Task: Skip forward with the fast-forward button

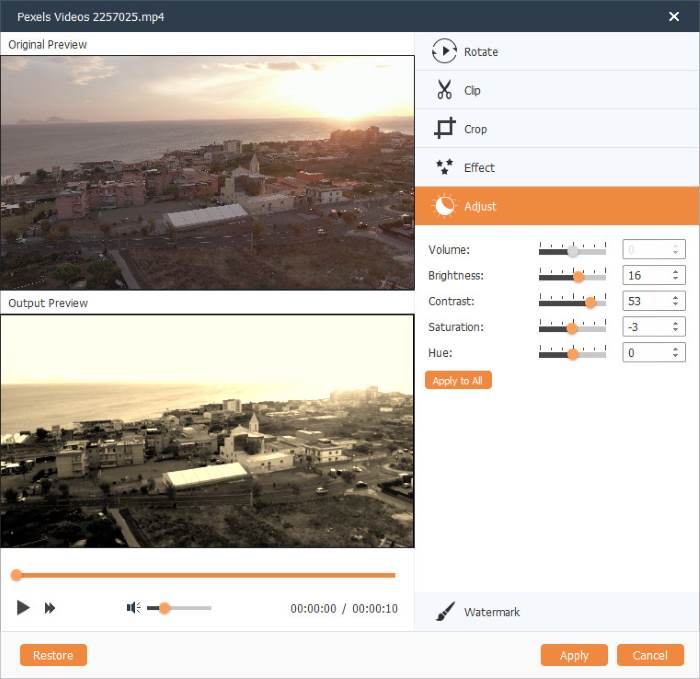Action: pyautogui.click(x=50, y=608)
